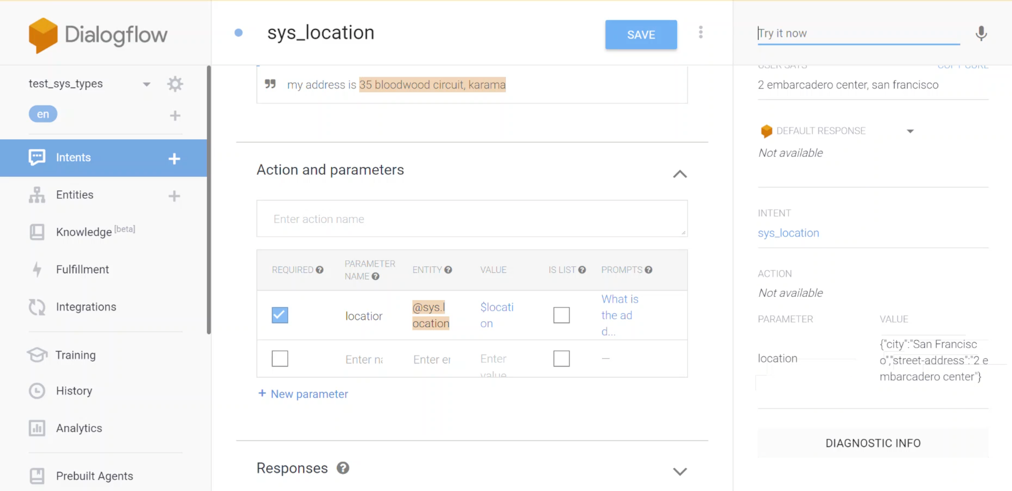Click the Required column help icon
This screenshot has height=491, width=1012.
point(319,270)
